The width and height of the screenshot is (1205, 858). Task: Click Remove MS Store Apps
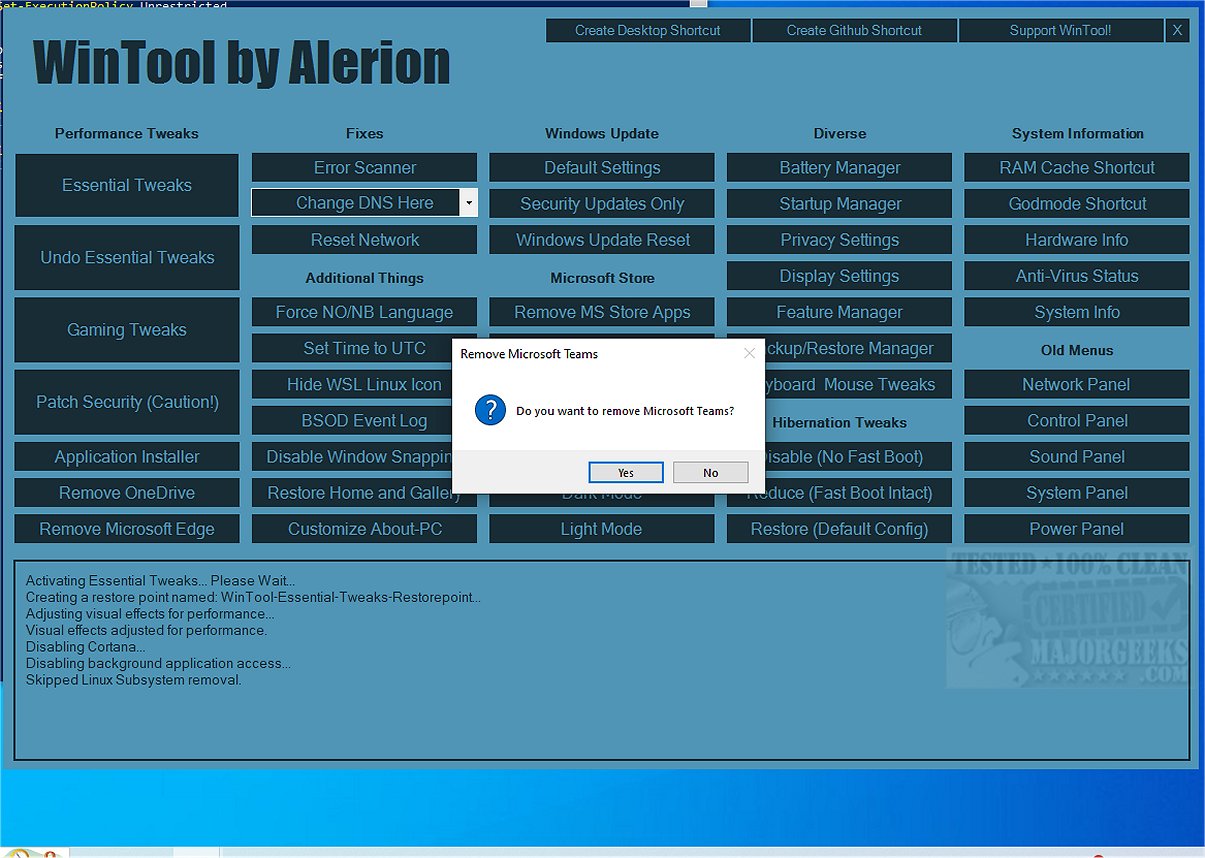602,312
